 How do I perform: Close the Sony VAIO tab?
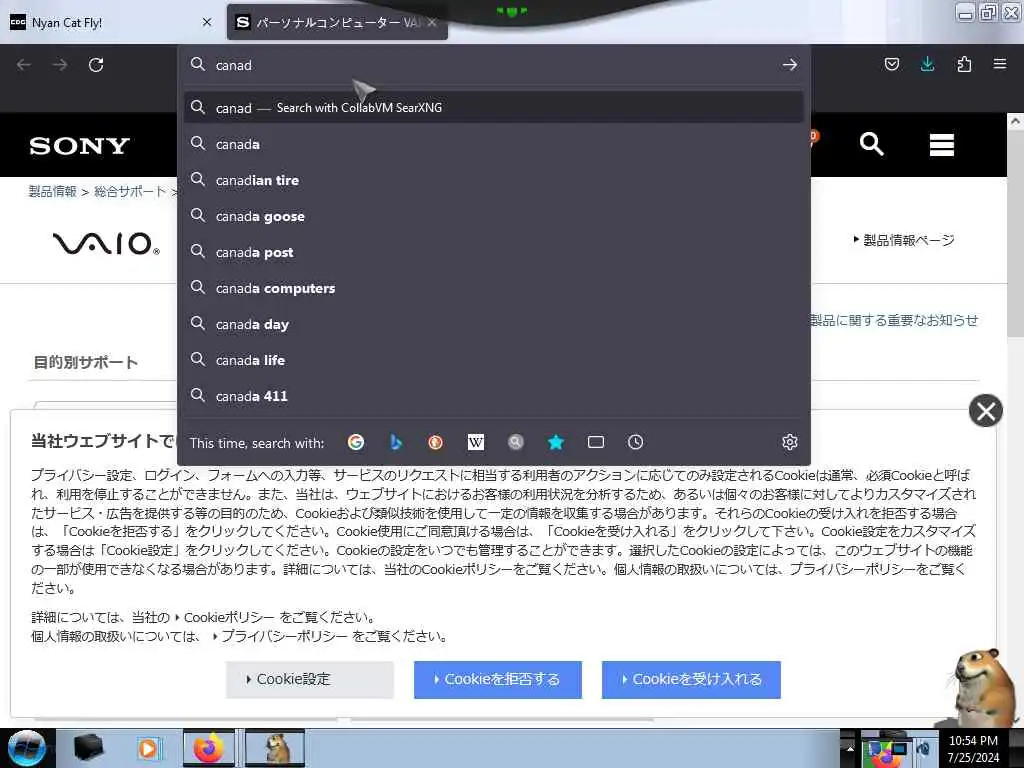(432, 22)
